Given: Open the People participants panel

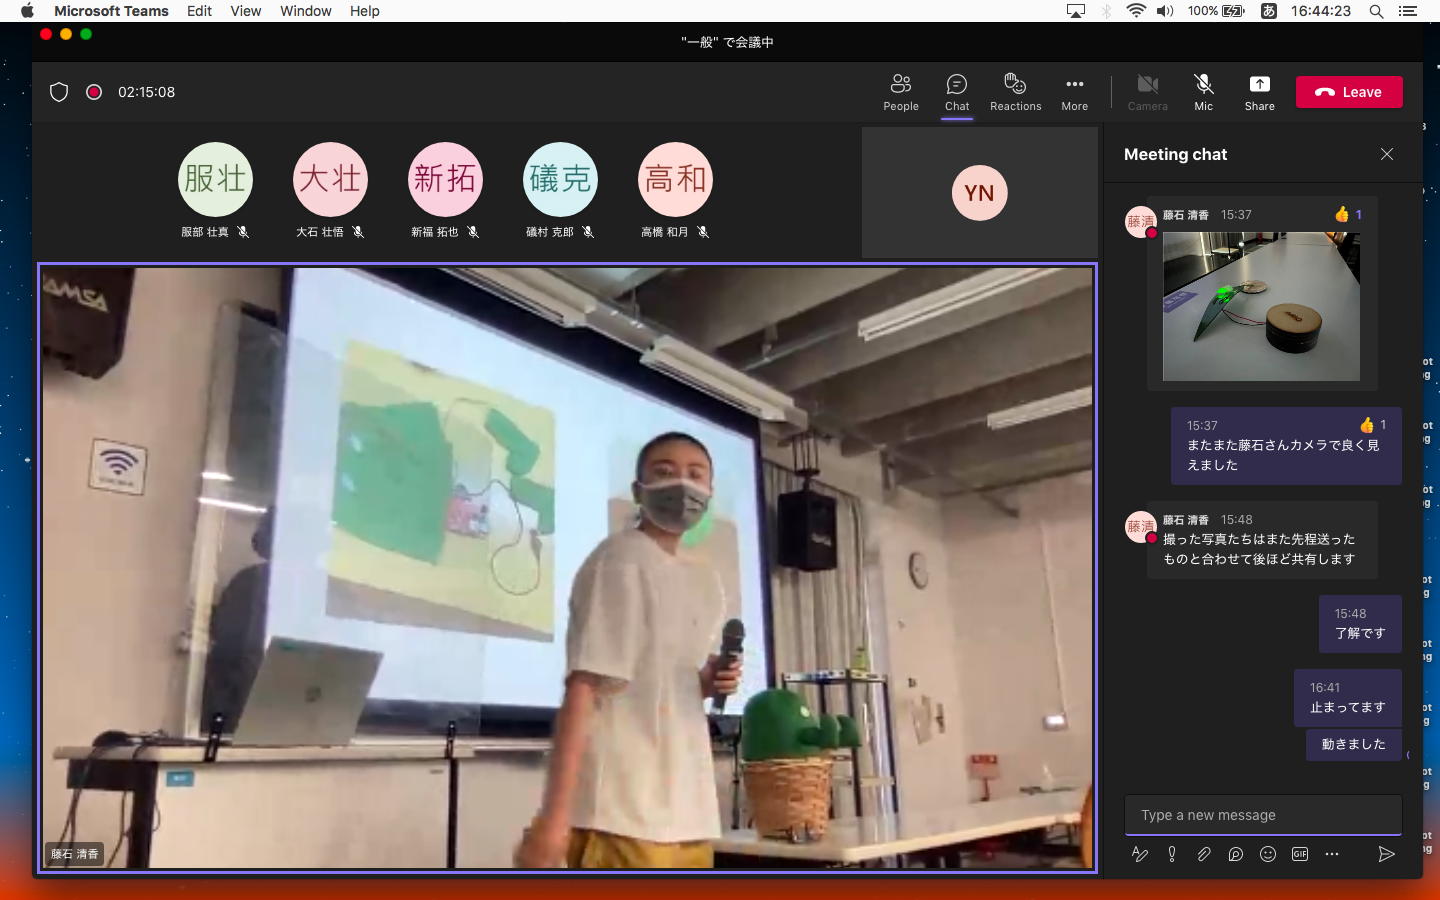Looking at the screenshot, I should point(900,92).
